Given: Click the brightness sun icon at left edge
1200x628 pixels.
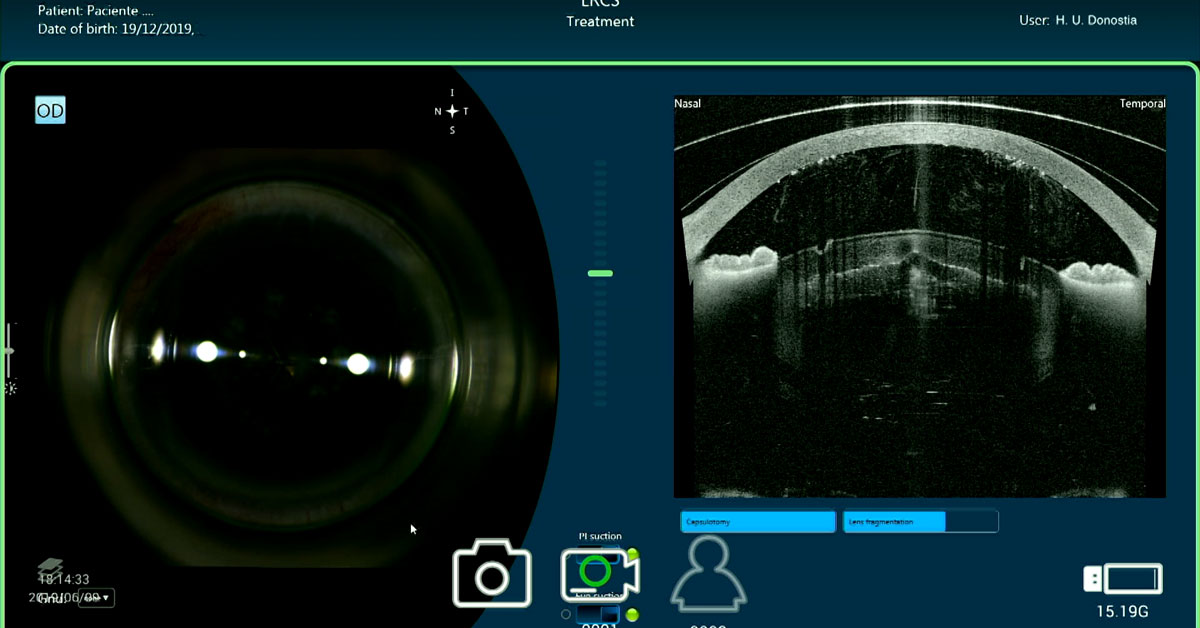Looking at the screenshot, I should (10, 388).
